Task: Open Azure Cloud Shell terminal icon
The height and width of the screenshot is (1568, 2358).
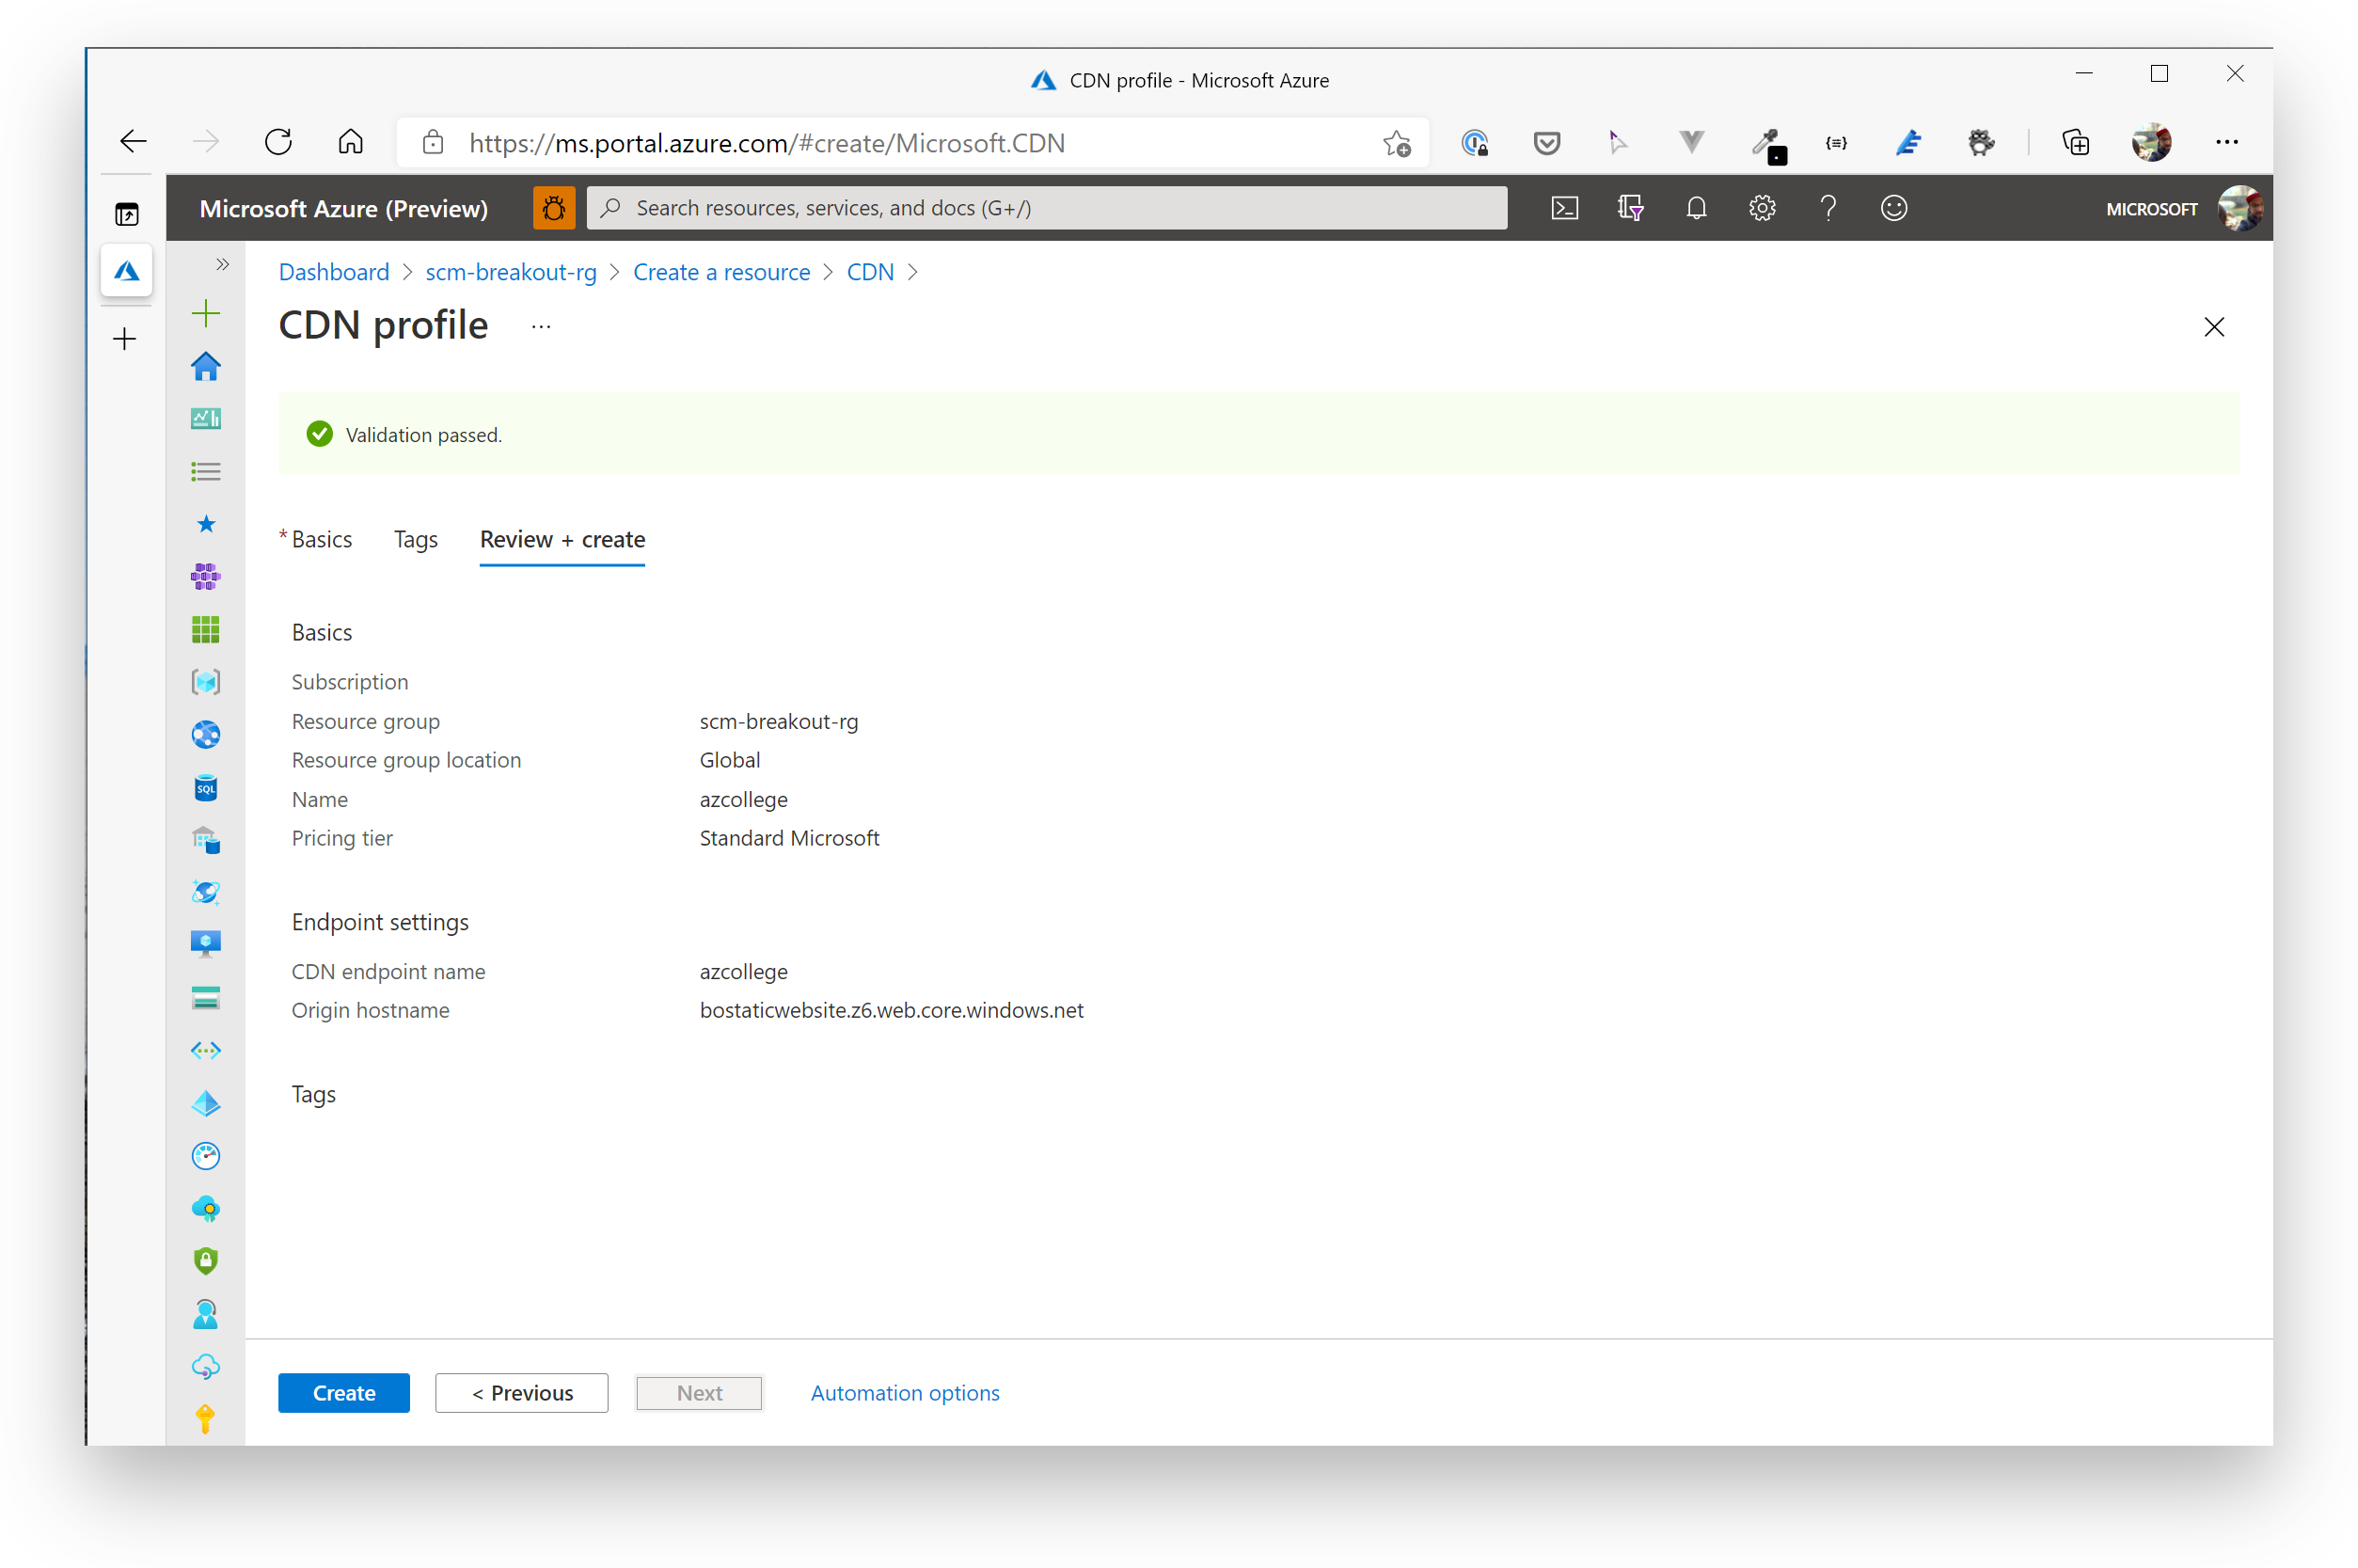Action: pos(1565,208)
